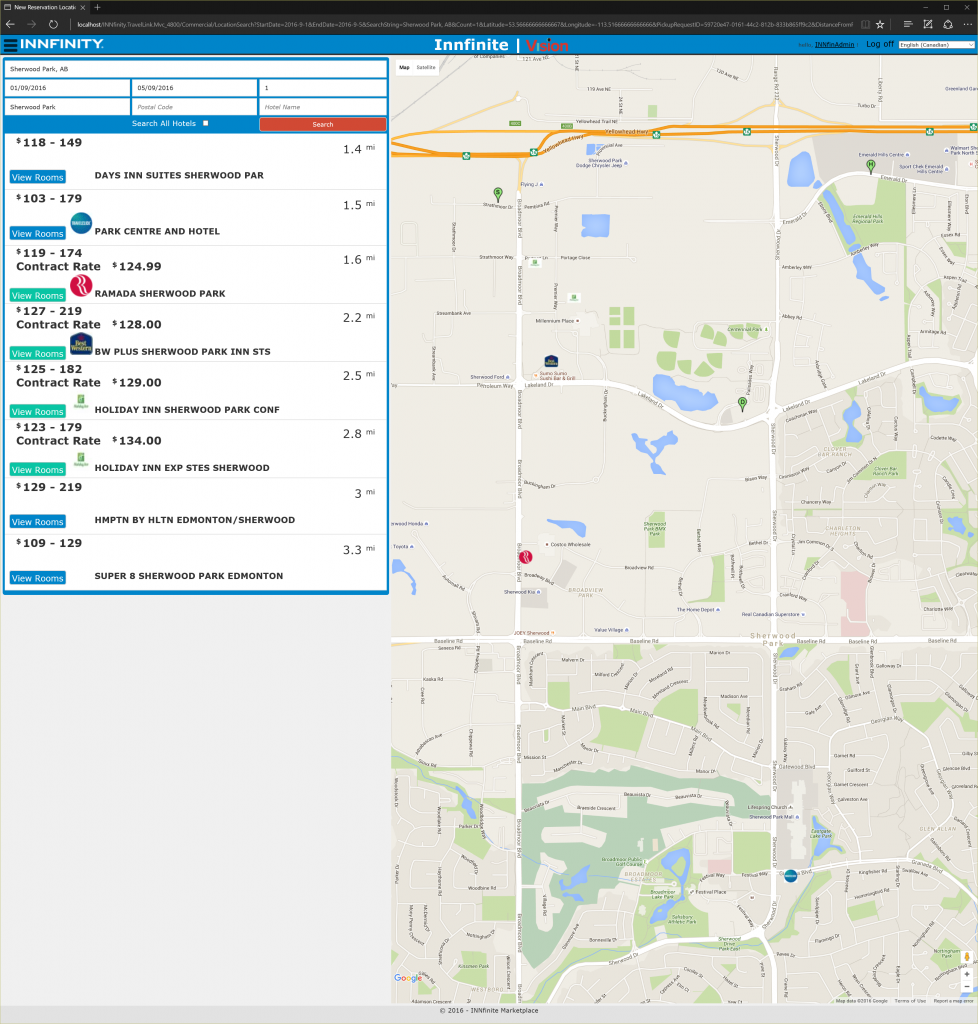Click the Sherwood Park, AB location field
978x1024 pixels.
coord(196,69)
